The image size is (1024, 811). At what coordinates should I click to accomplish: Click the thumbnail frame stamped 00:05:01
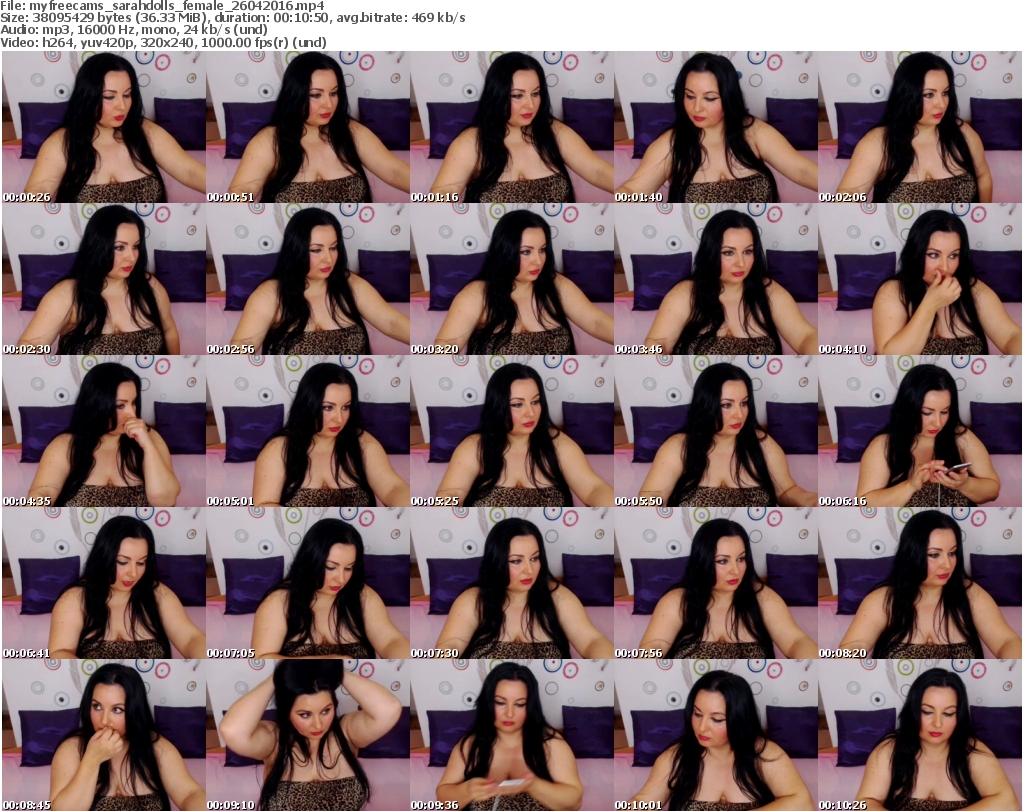308,431
